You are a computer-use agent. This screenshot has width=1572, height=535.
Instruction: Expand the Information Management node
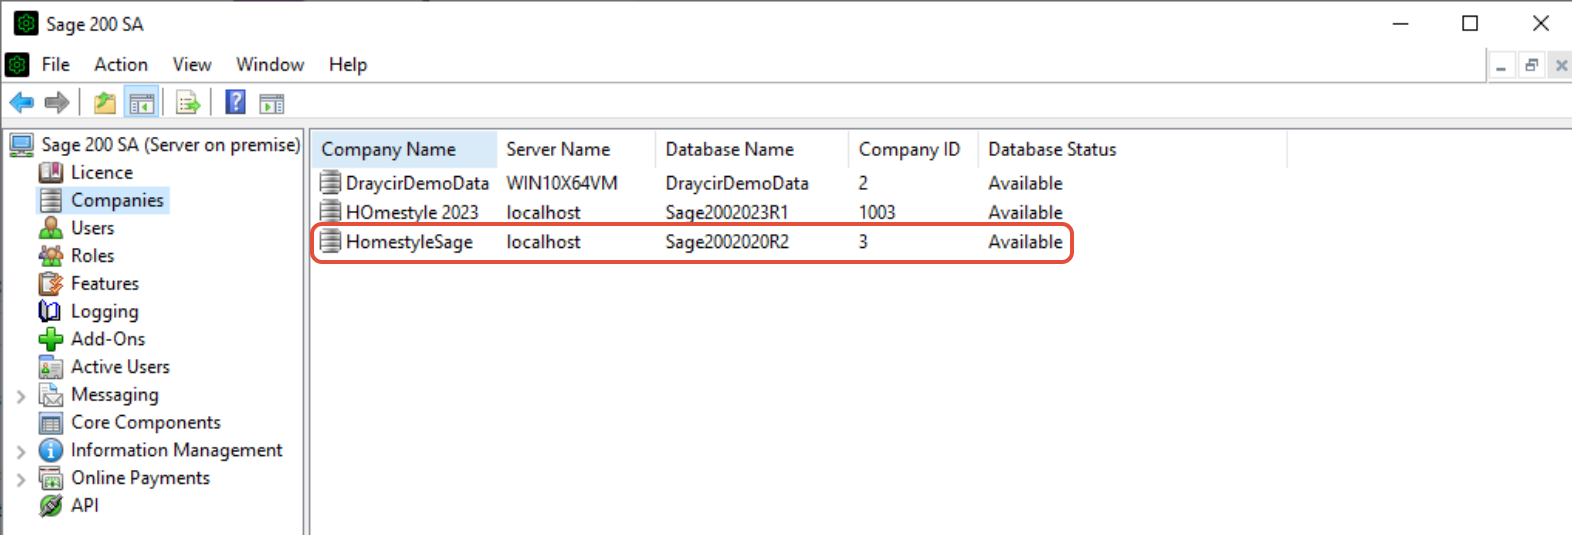tap(21, 451)
